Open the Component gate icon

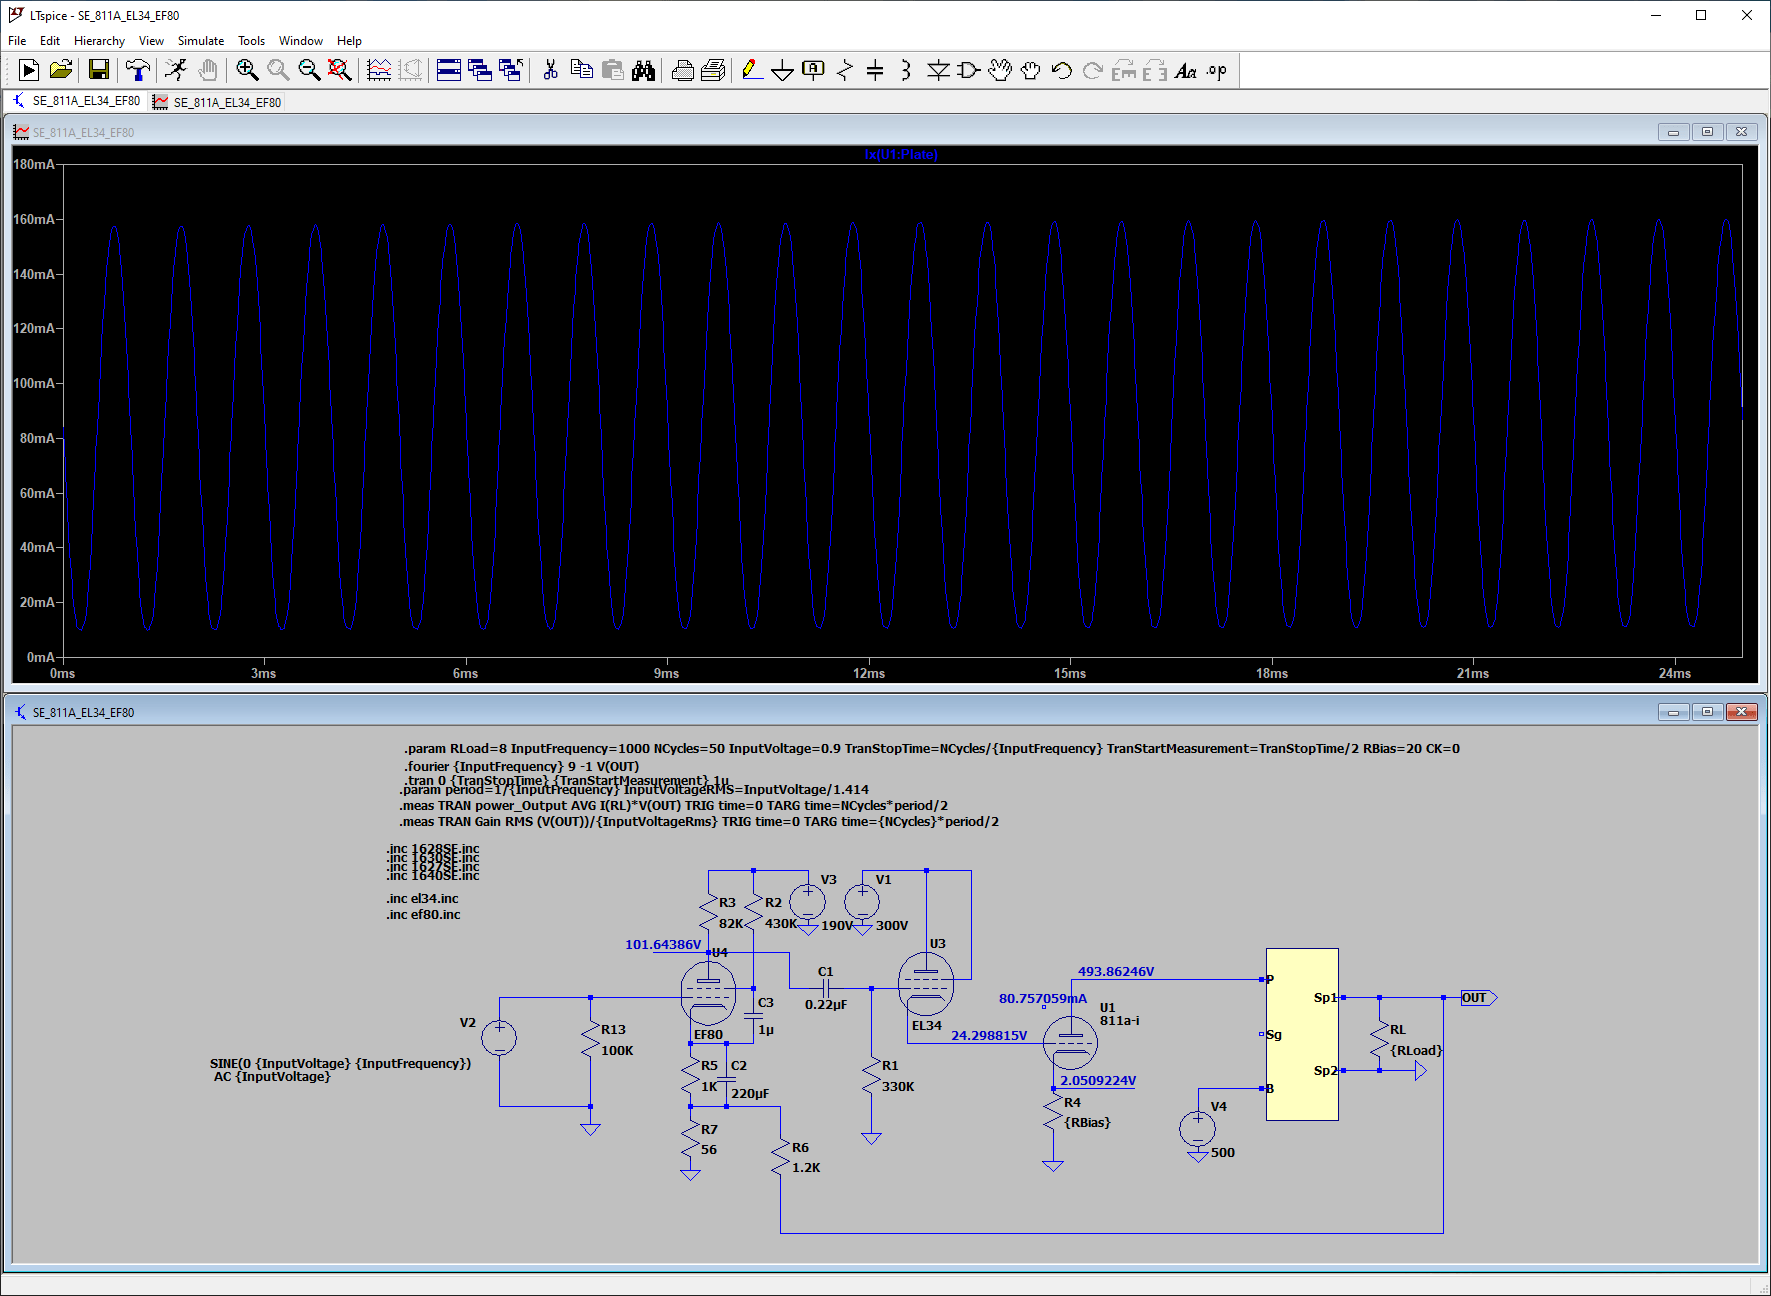coord(969,70)
